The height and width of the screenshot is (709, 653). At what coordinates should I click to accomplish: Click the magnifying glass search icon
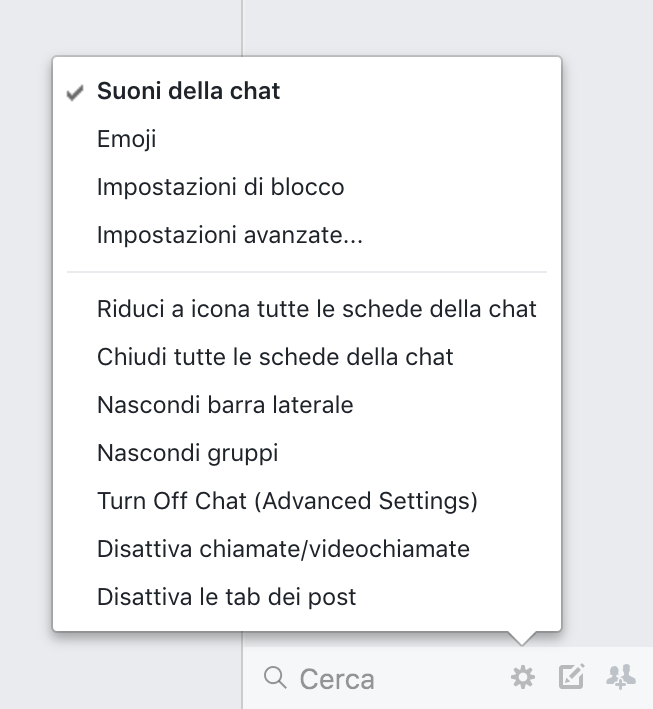pyautogui.click(x=275, y=678)
